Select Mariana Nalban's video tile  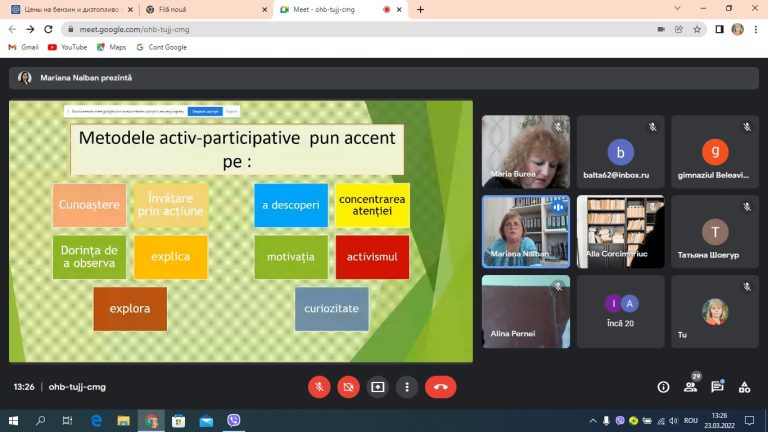[526, 232]
